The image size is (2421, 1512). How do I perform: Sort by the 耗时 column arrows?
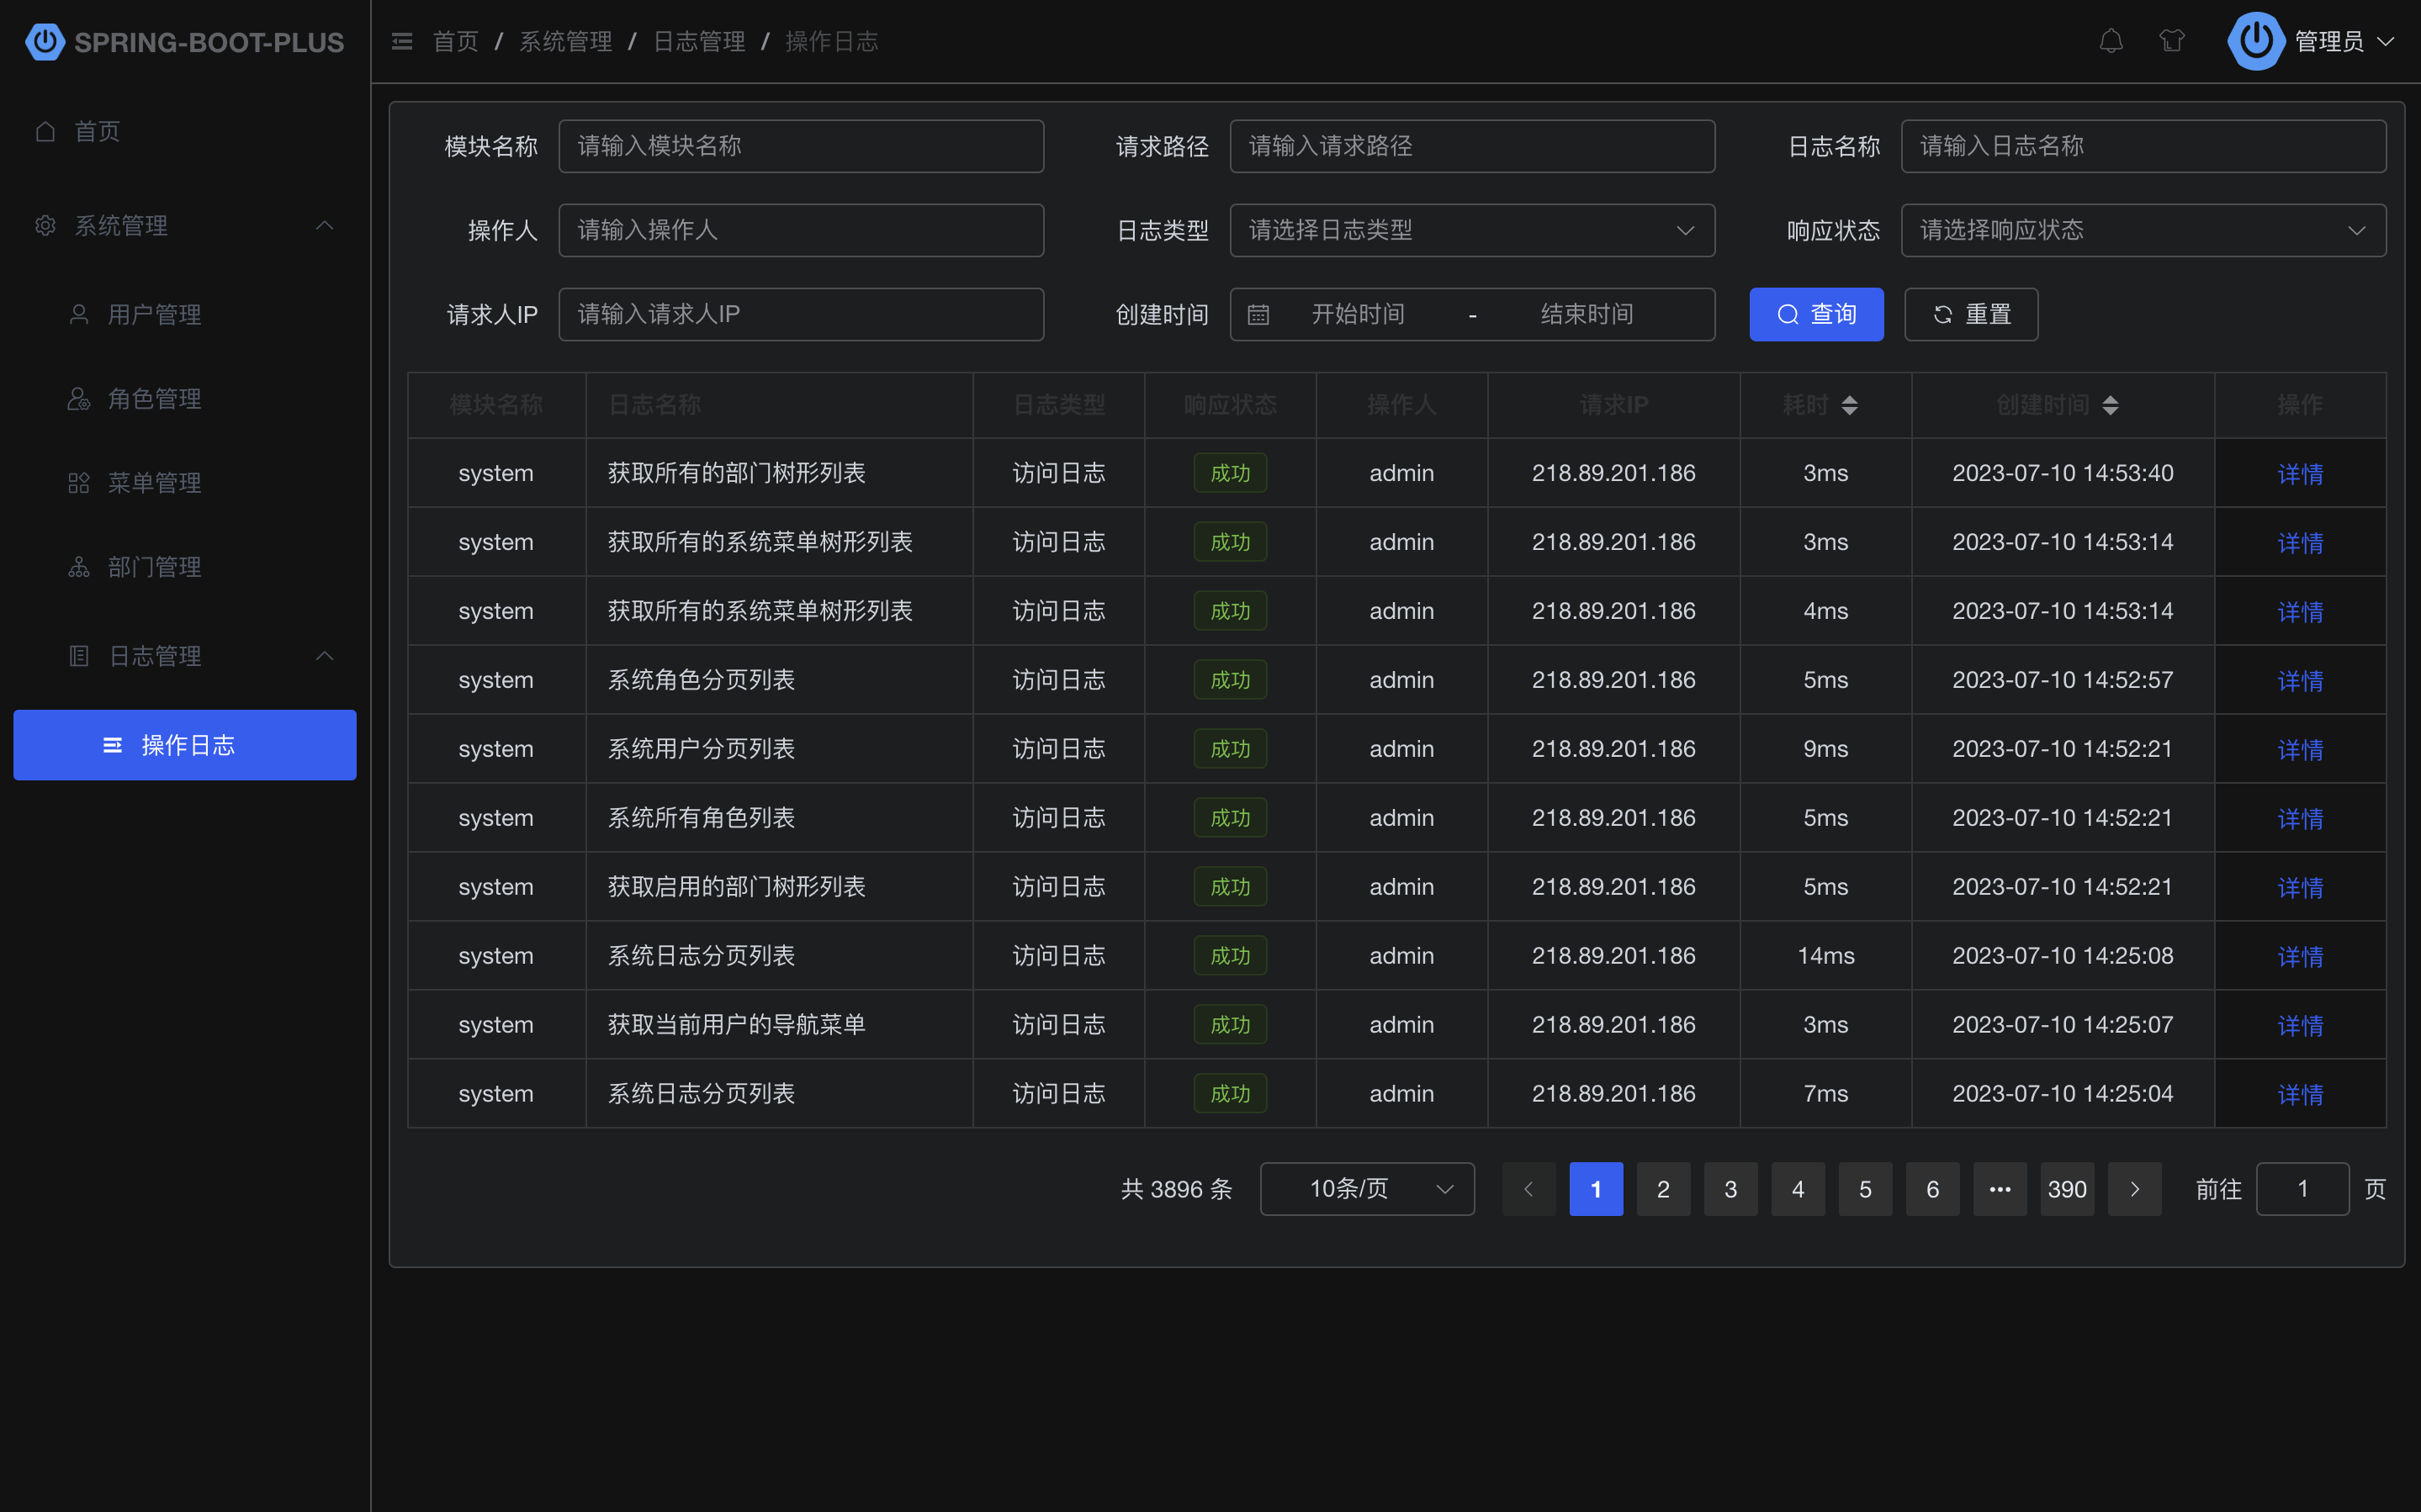1849,405
